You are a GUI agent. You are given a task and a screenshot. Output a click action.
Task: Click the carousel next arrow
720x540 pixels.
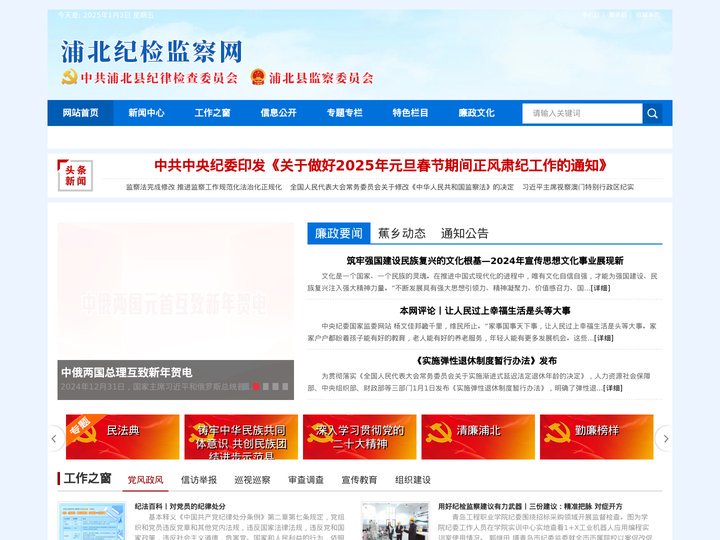pyautogui.click(x=665, y=439)
